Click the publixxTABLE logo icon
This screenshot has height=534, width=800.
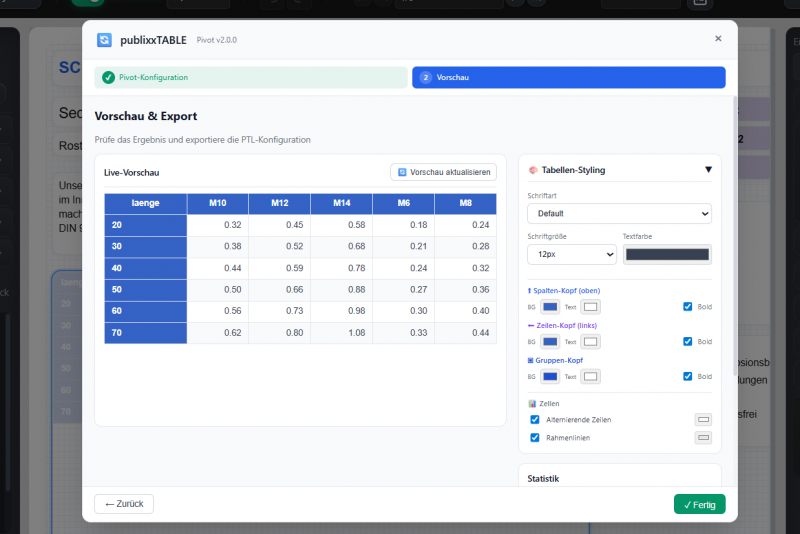click(104, 40)
